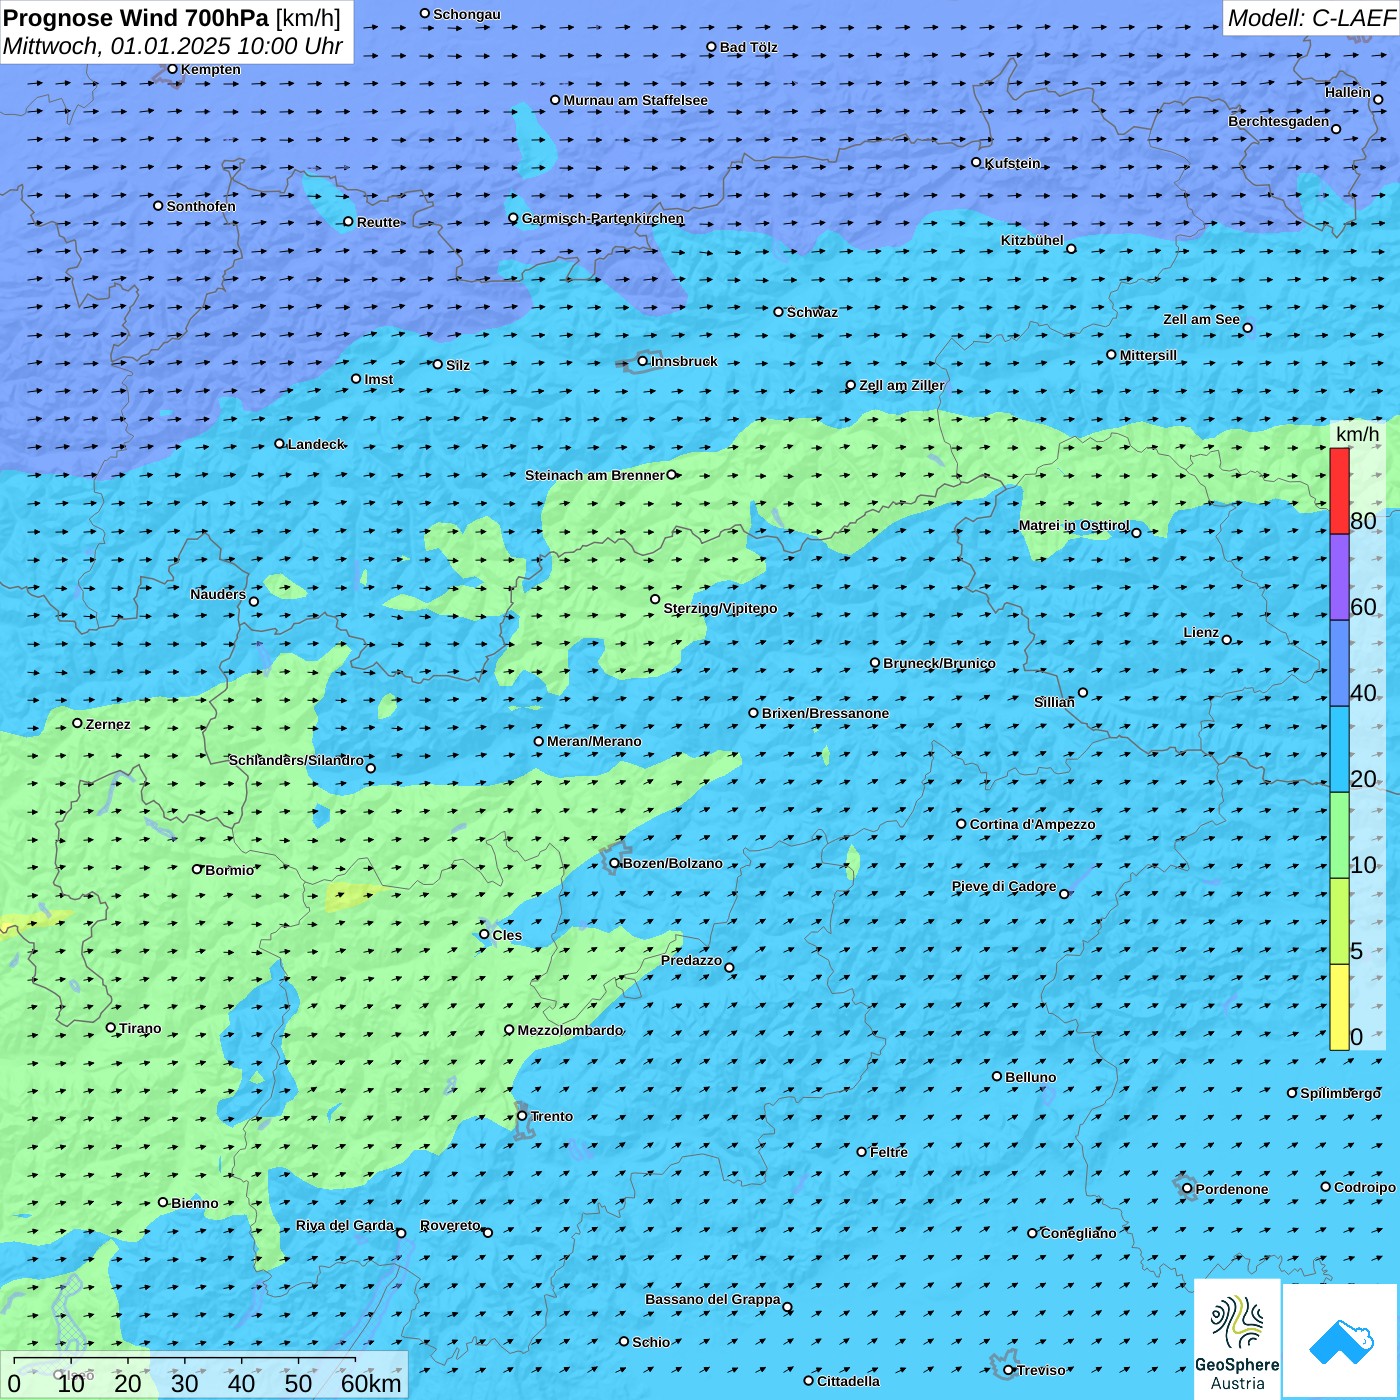Click the Pieve di Cadore label
Viewport: 1400px width, 1400px height.
tap(1003, 886)
